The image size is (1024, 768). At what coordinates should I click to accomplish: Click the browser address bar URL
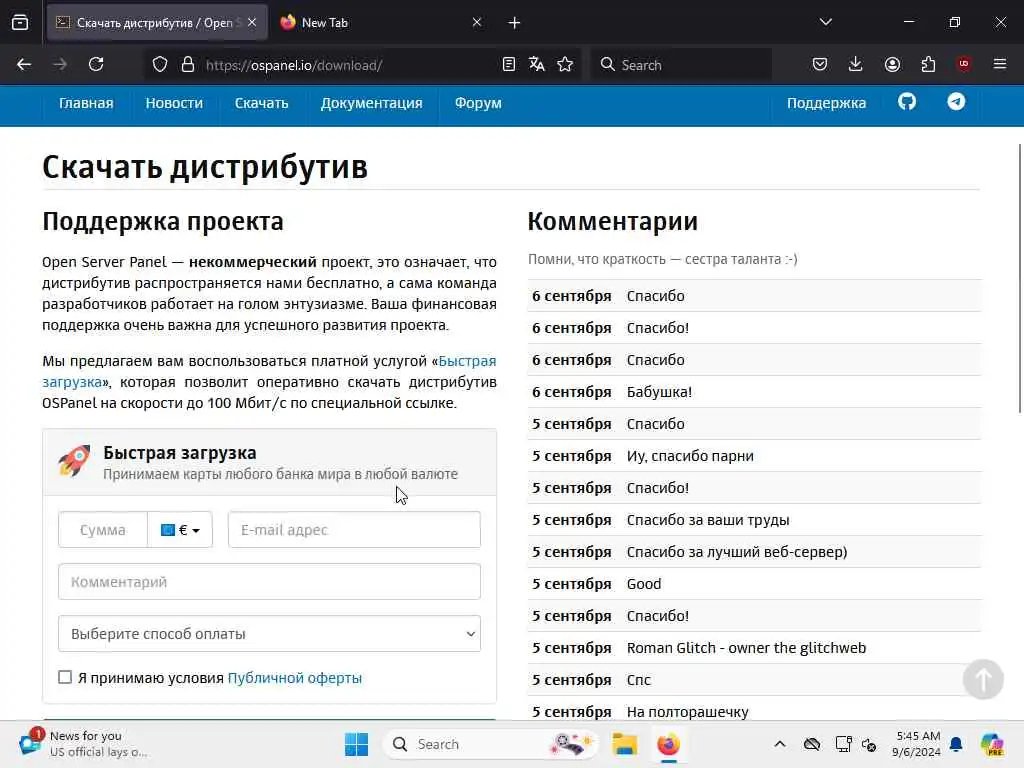(x=294, y=65)
